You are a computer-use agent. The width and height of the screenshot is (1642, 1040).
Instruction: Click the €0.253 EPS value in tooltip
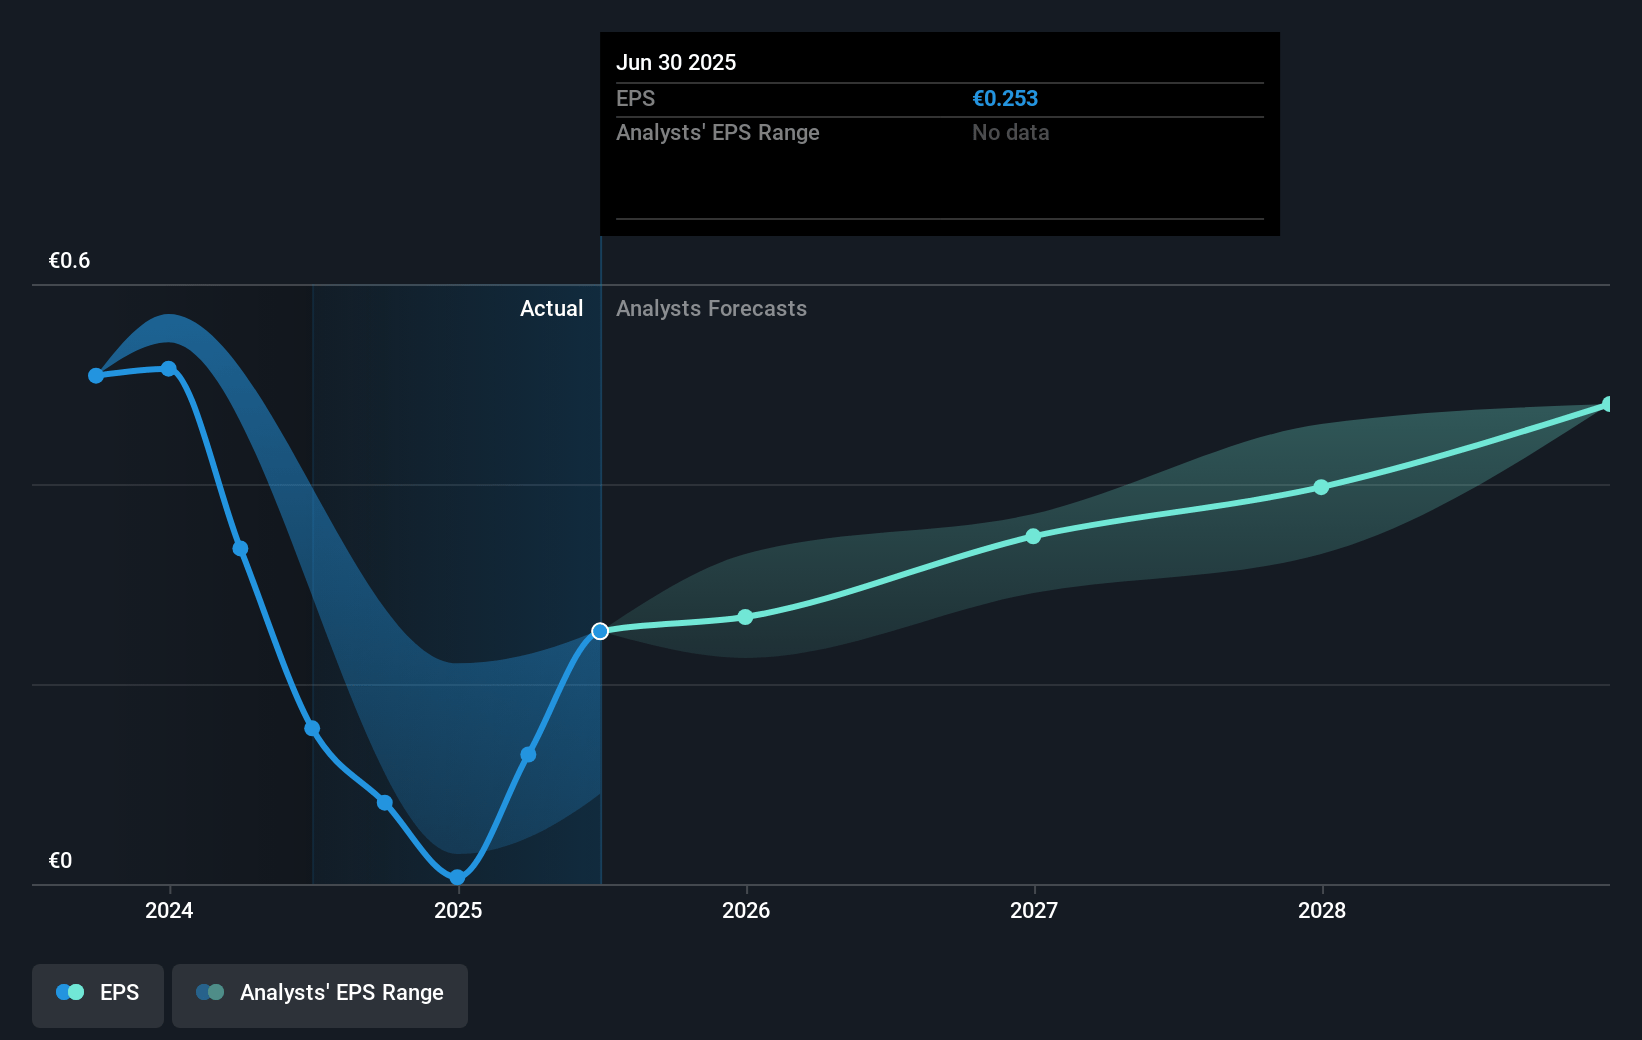[x=1005, y=99]
